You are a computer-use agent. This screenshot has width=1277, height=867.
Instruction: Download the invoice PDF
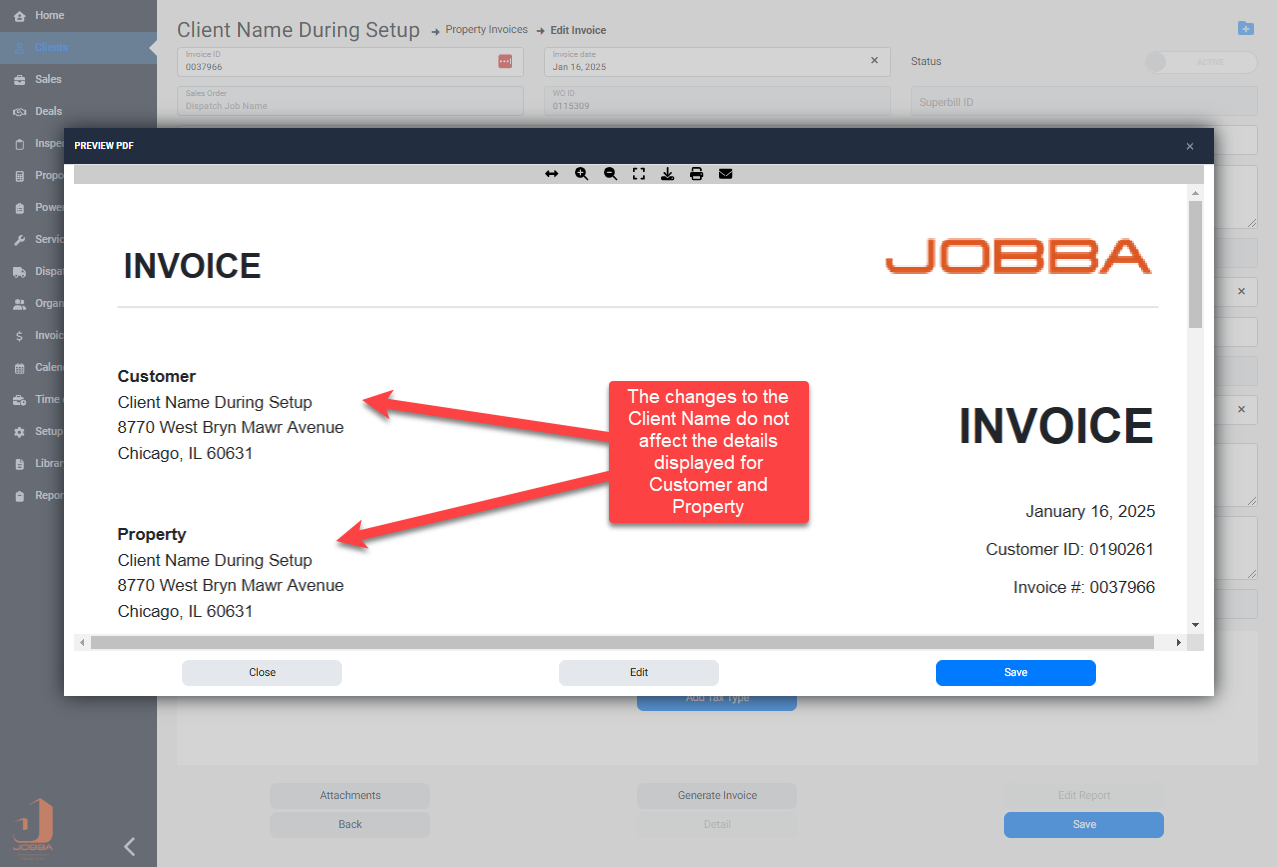(x=668, y=174)
